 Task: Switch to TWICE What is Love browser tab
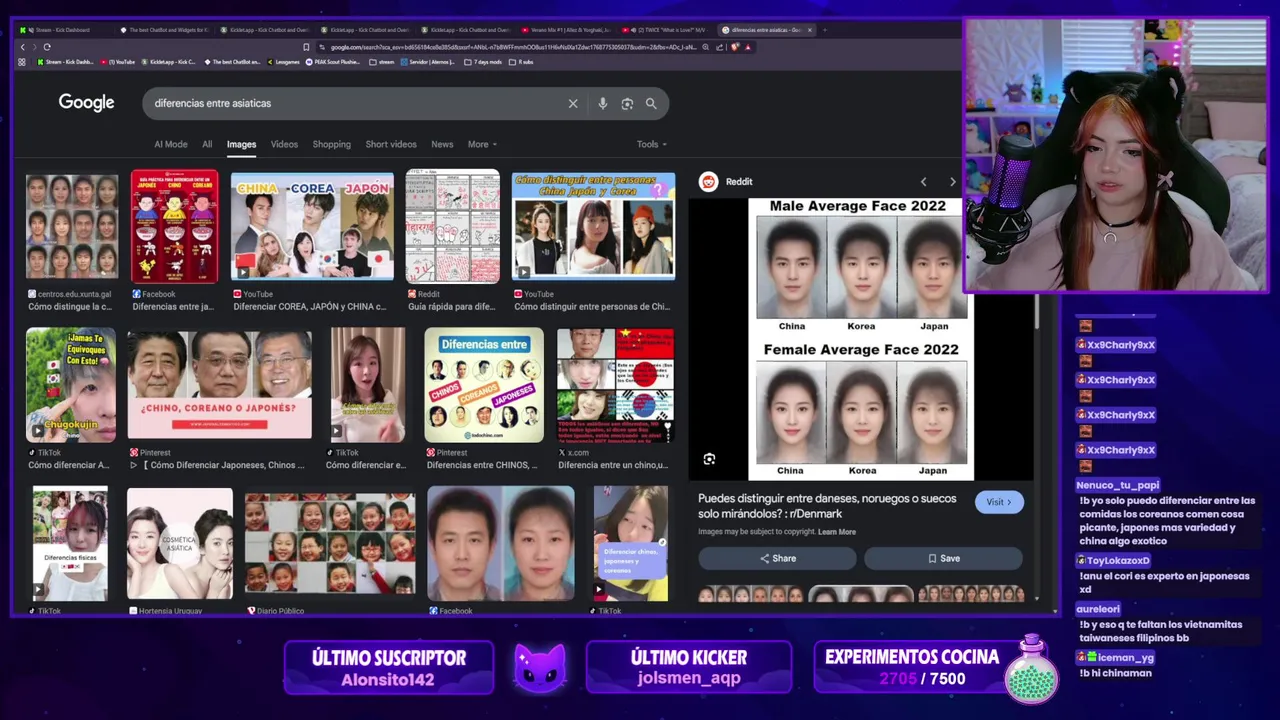(x=665, y=30)
